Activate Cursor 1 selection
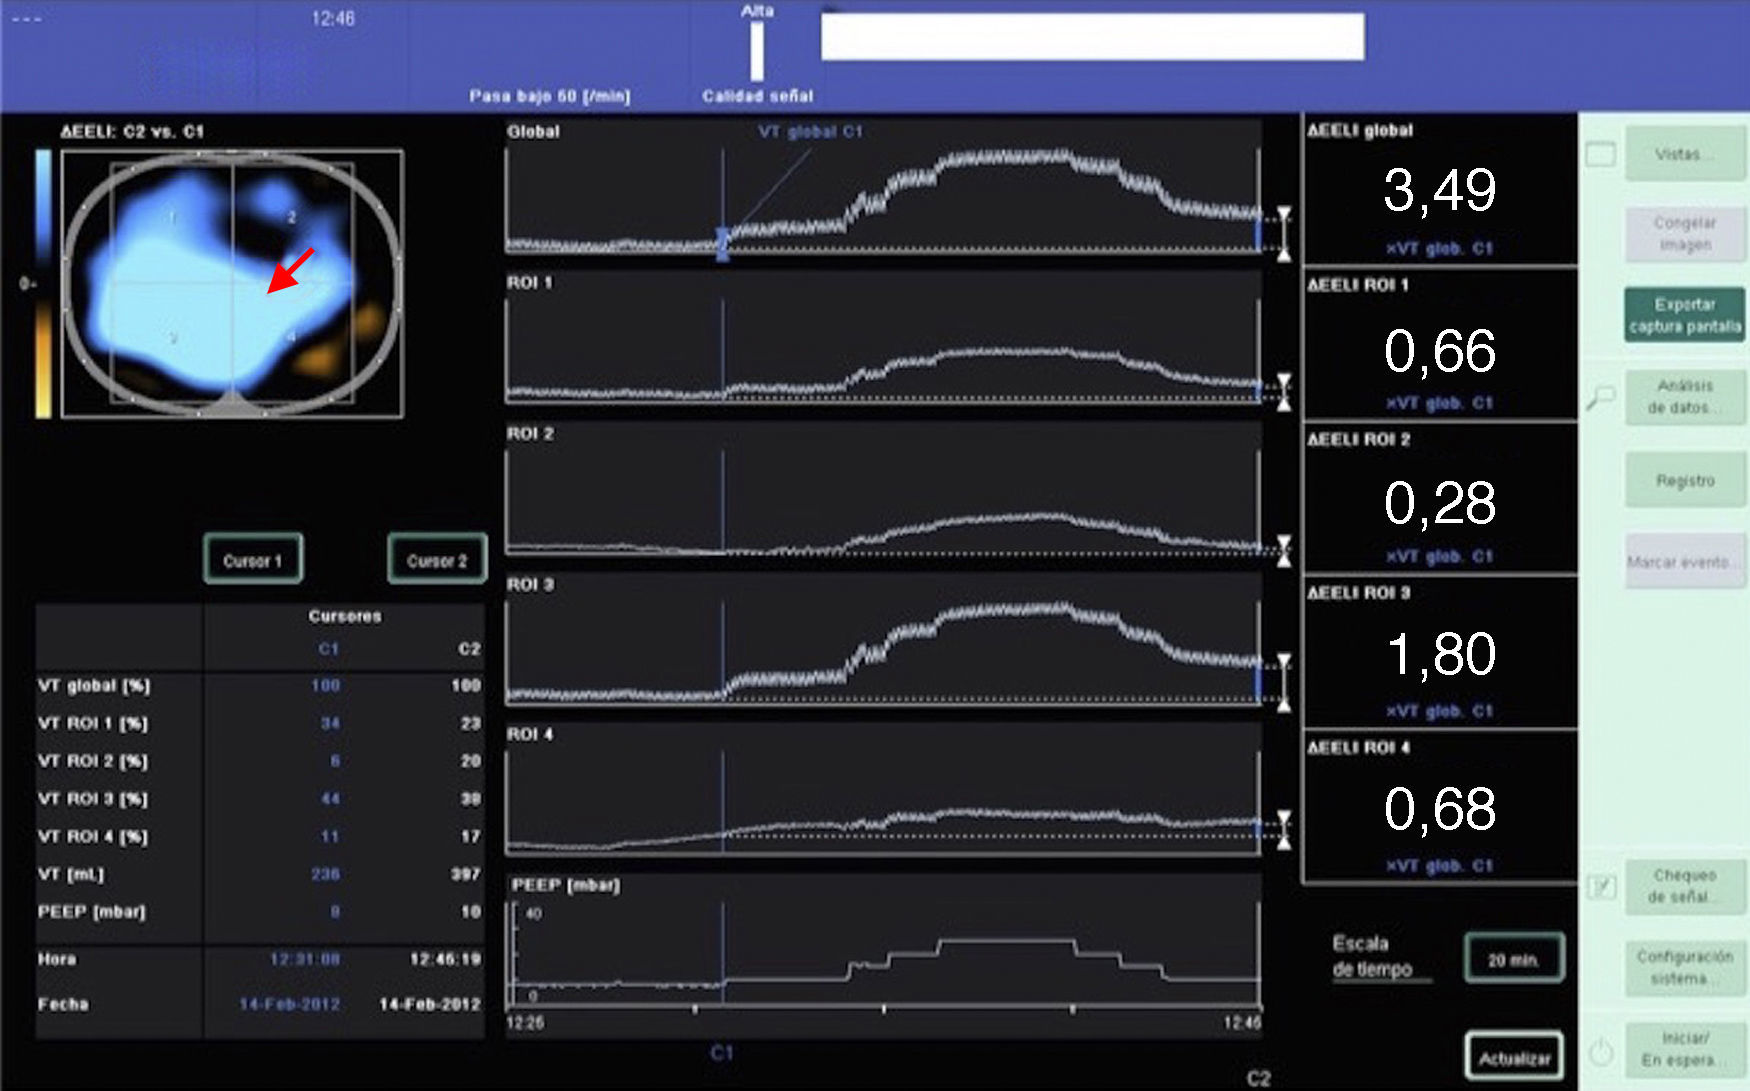Image resolution: width=1750 pixels, height=1091 pixels. tap(252, 560)
